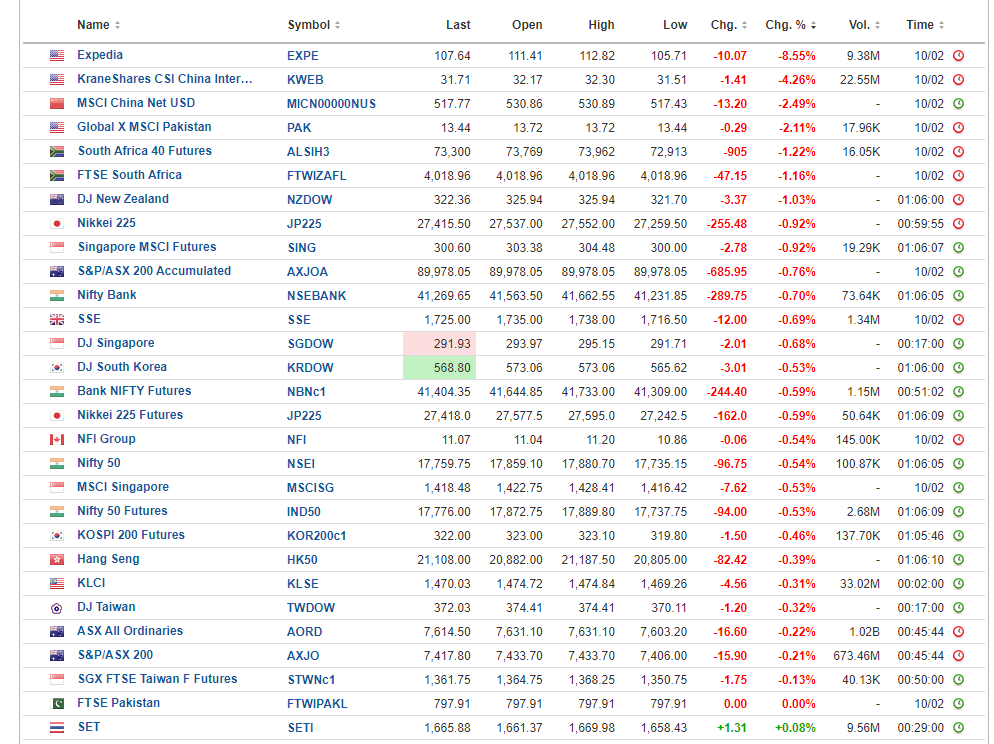The image size is (994, 744).
Task: Click the clock icon in Nikkei 225 Futures row
Action: [958, 416]
